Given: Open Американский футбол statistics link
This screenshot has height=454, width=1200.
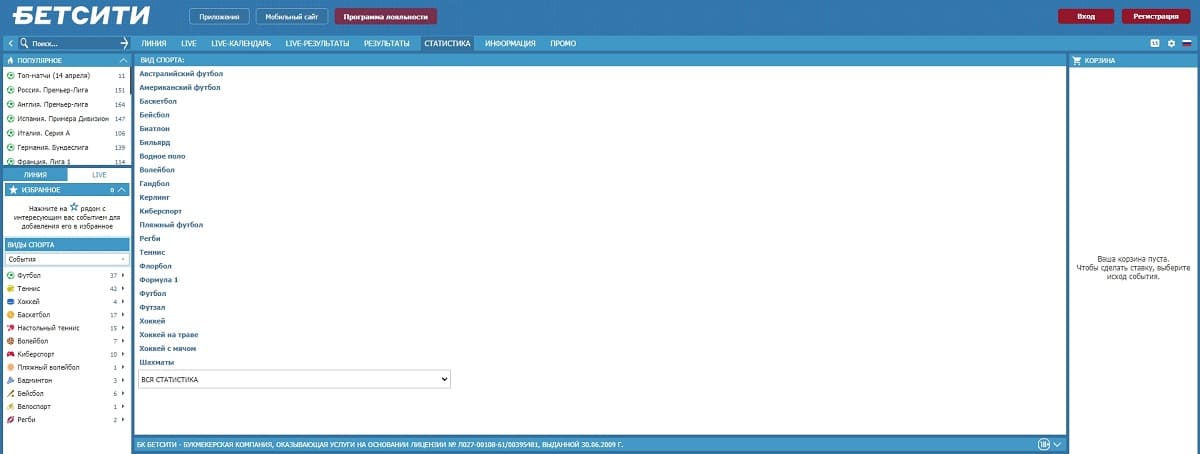Looking at the screenshot, I should pyautogui.click(x=180, y=88).
